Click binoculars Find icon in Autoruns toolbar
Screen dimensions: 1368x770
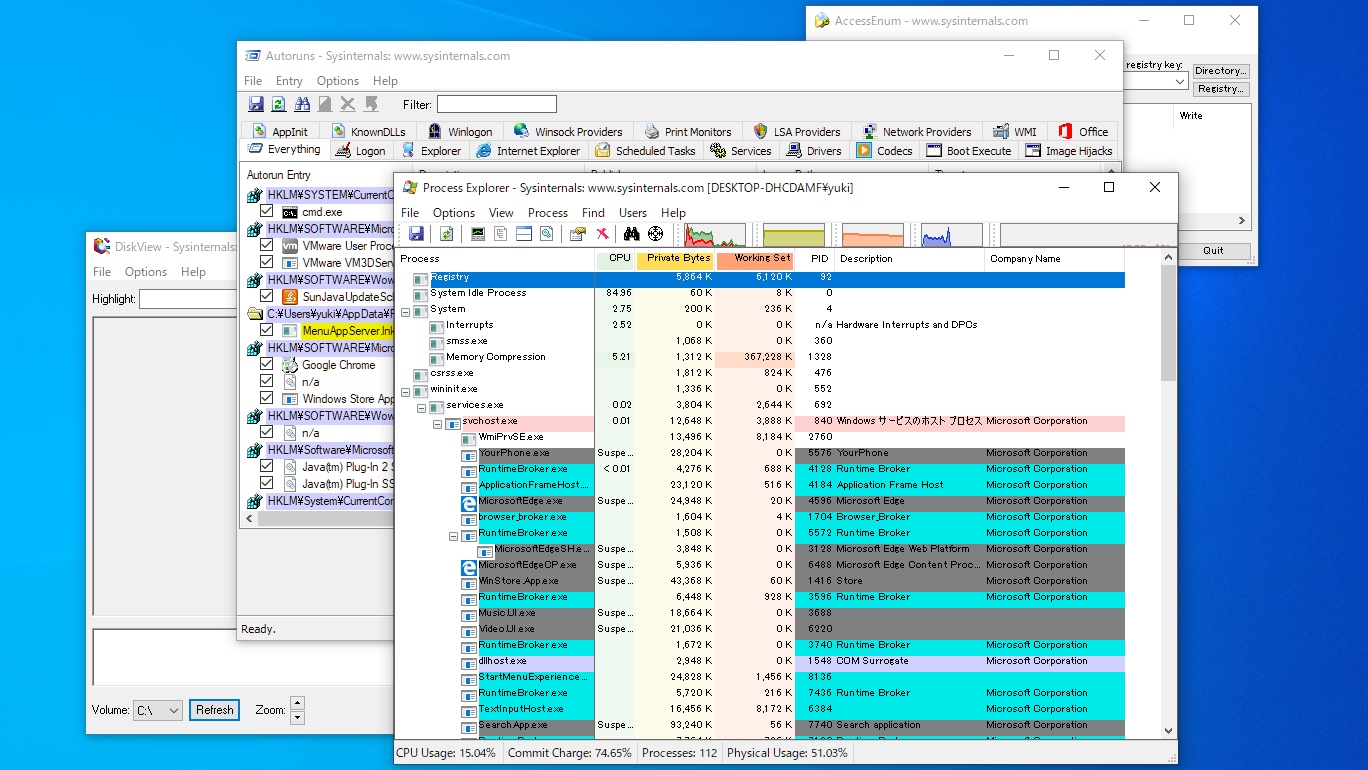pos(302,104)
